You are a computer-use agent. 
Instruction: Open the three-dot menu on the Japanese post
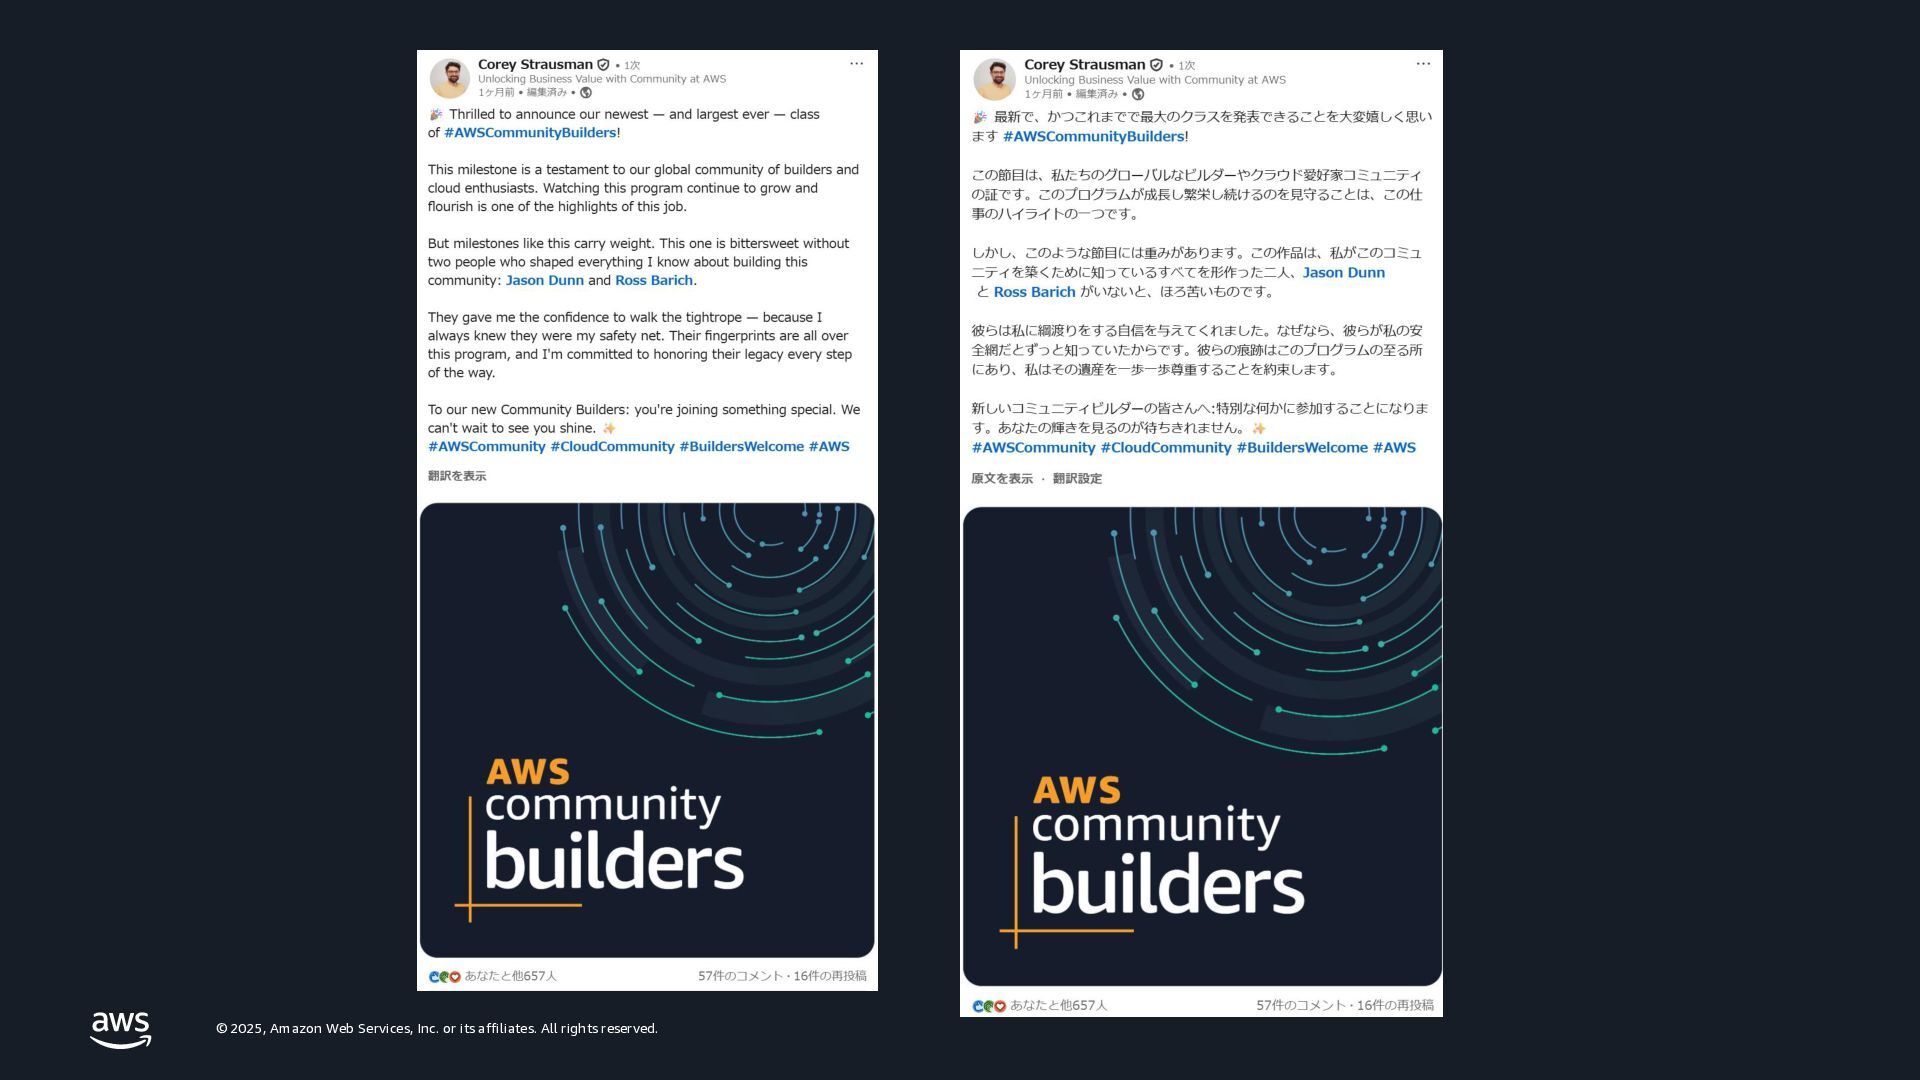coord(1423,64)
